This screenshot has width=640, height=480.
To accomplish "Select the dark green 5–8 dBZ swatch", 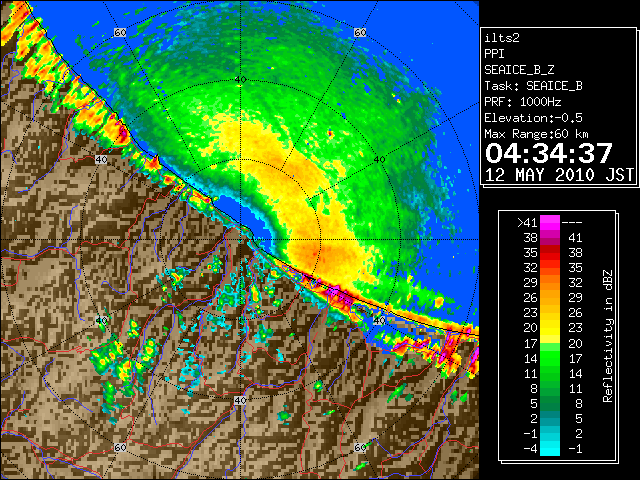I will click(550, 404).
